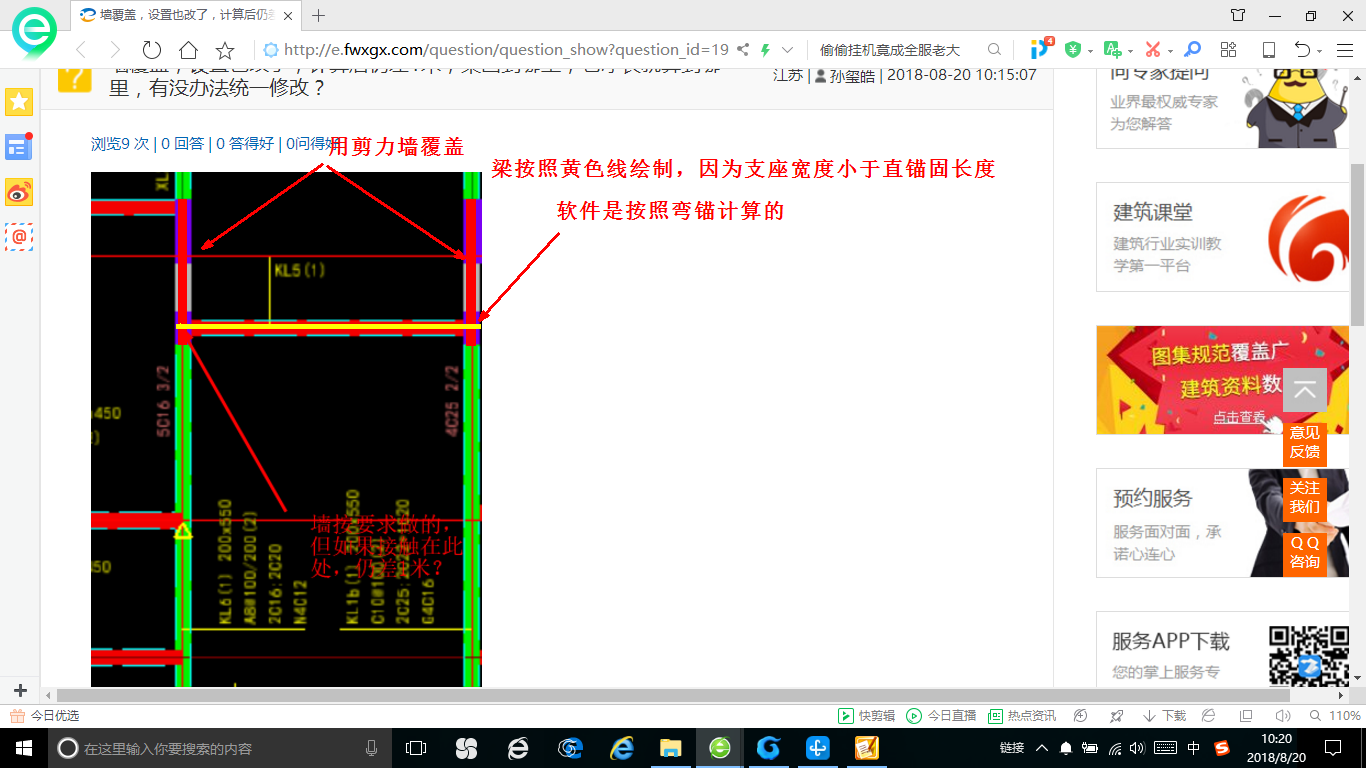Click the Cortana taskbar search box
1366x768 pixels.
(220, 748)
